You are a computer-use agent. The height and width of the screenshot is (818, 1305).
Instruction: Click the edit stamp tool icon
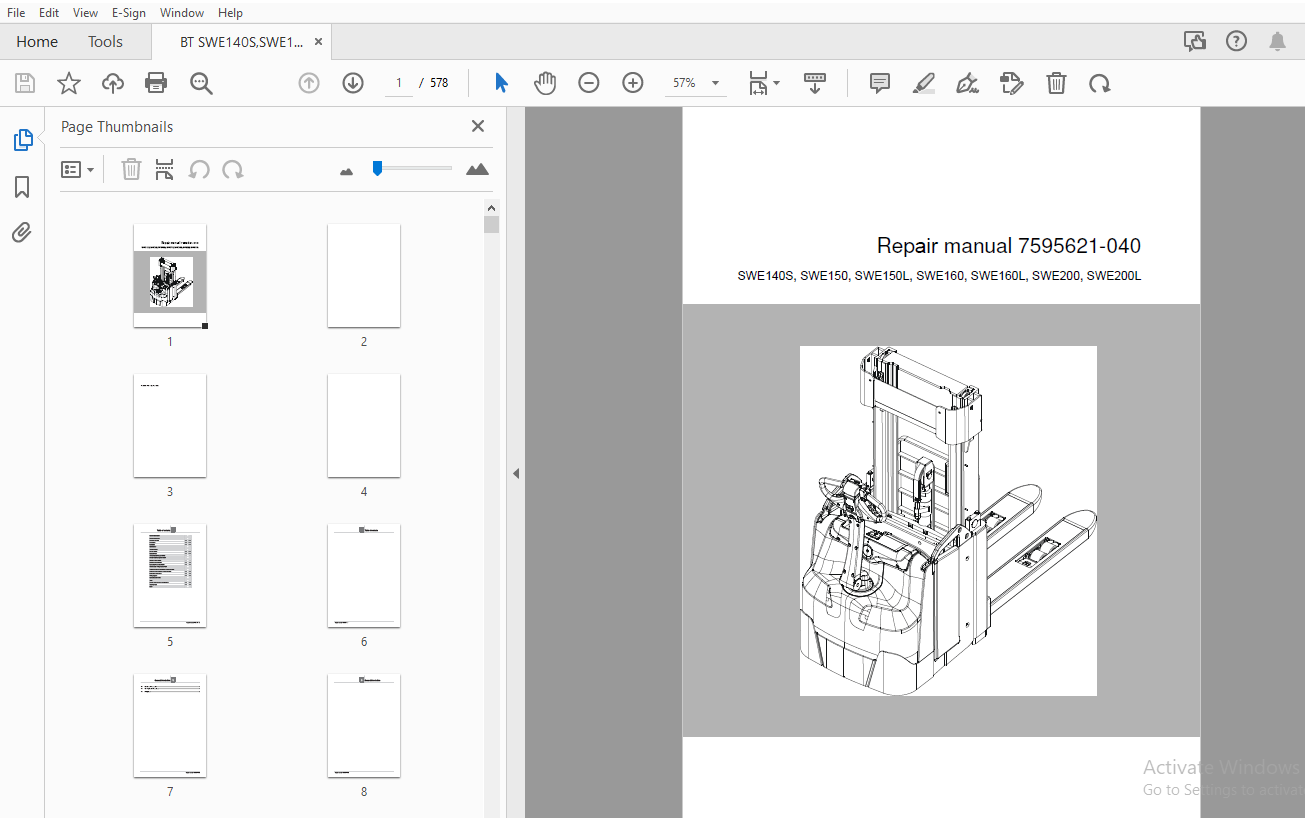[1012, 83]
